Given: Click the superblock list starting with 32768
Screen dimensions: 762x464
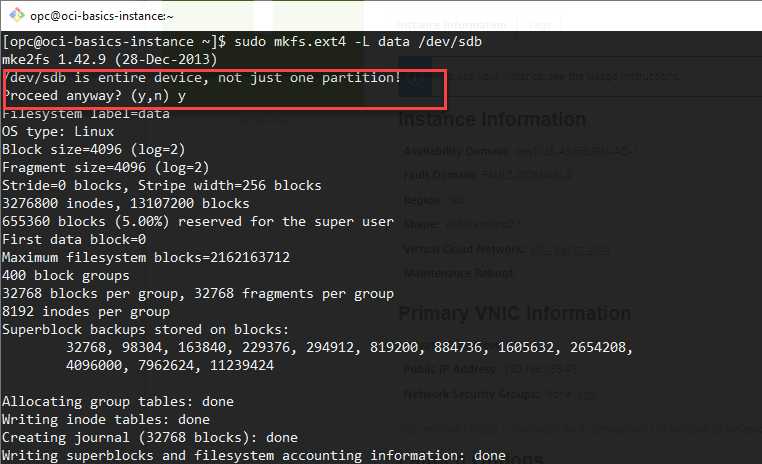Looking at the screenshot, I should pyautogui.click(x=349, y=347).
